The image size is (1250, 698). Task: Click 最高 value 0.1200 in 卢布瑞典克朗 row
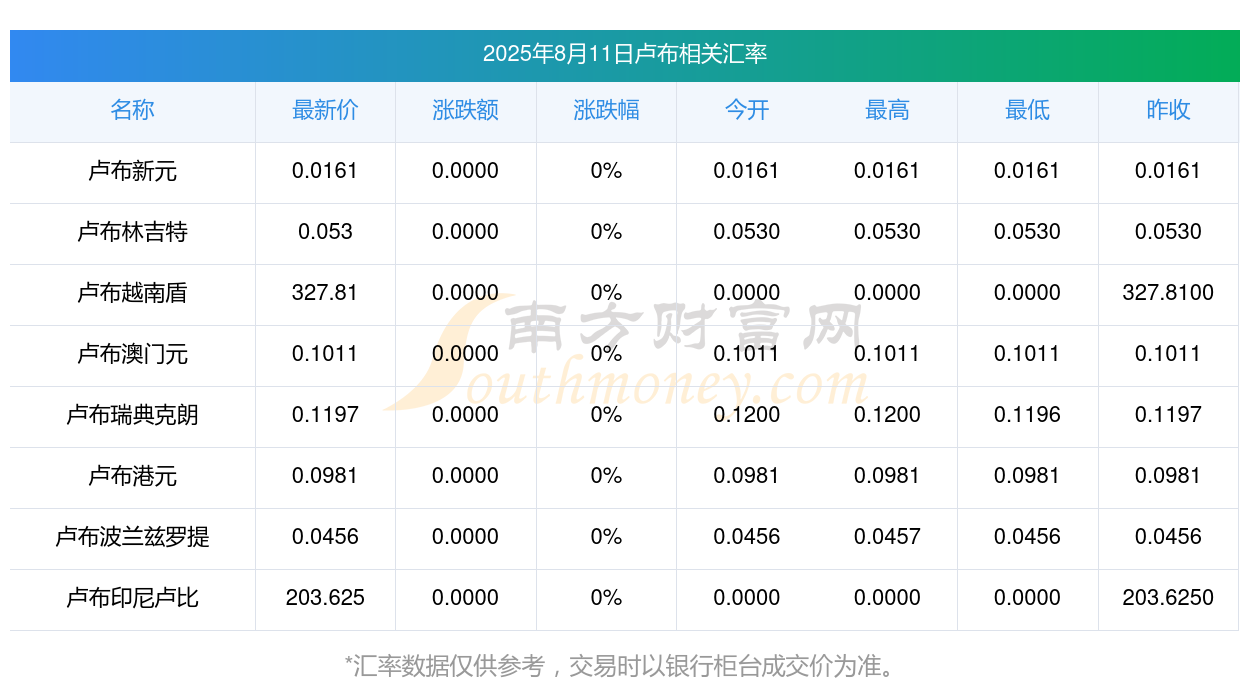point(887,415)
